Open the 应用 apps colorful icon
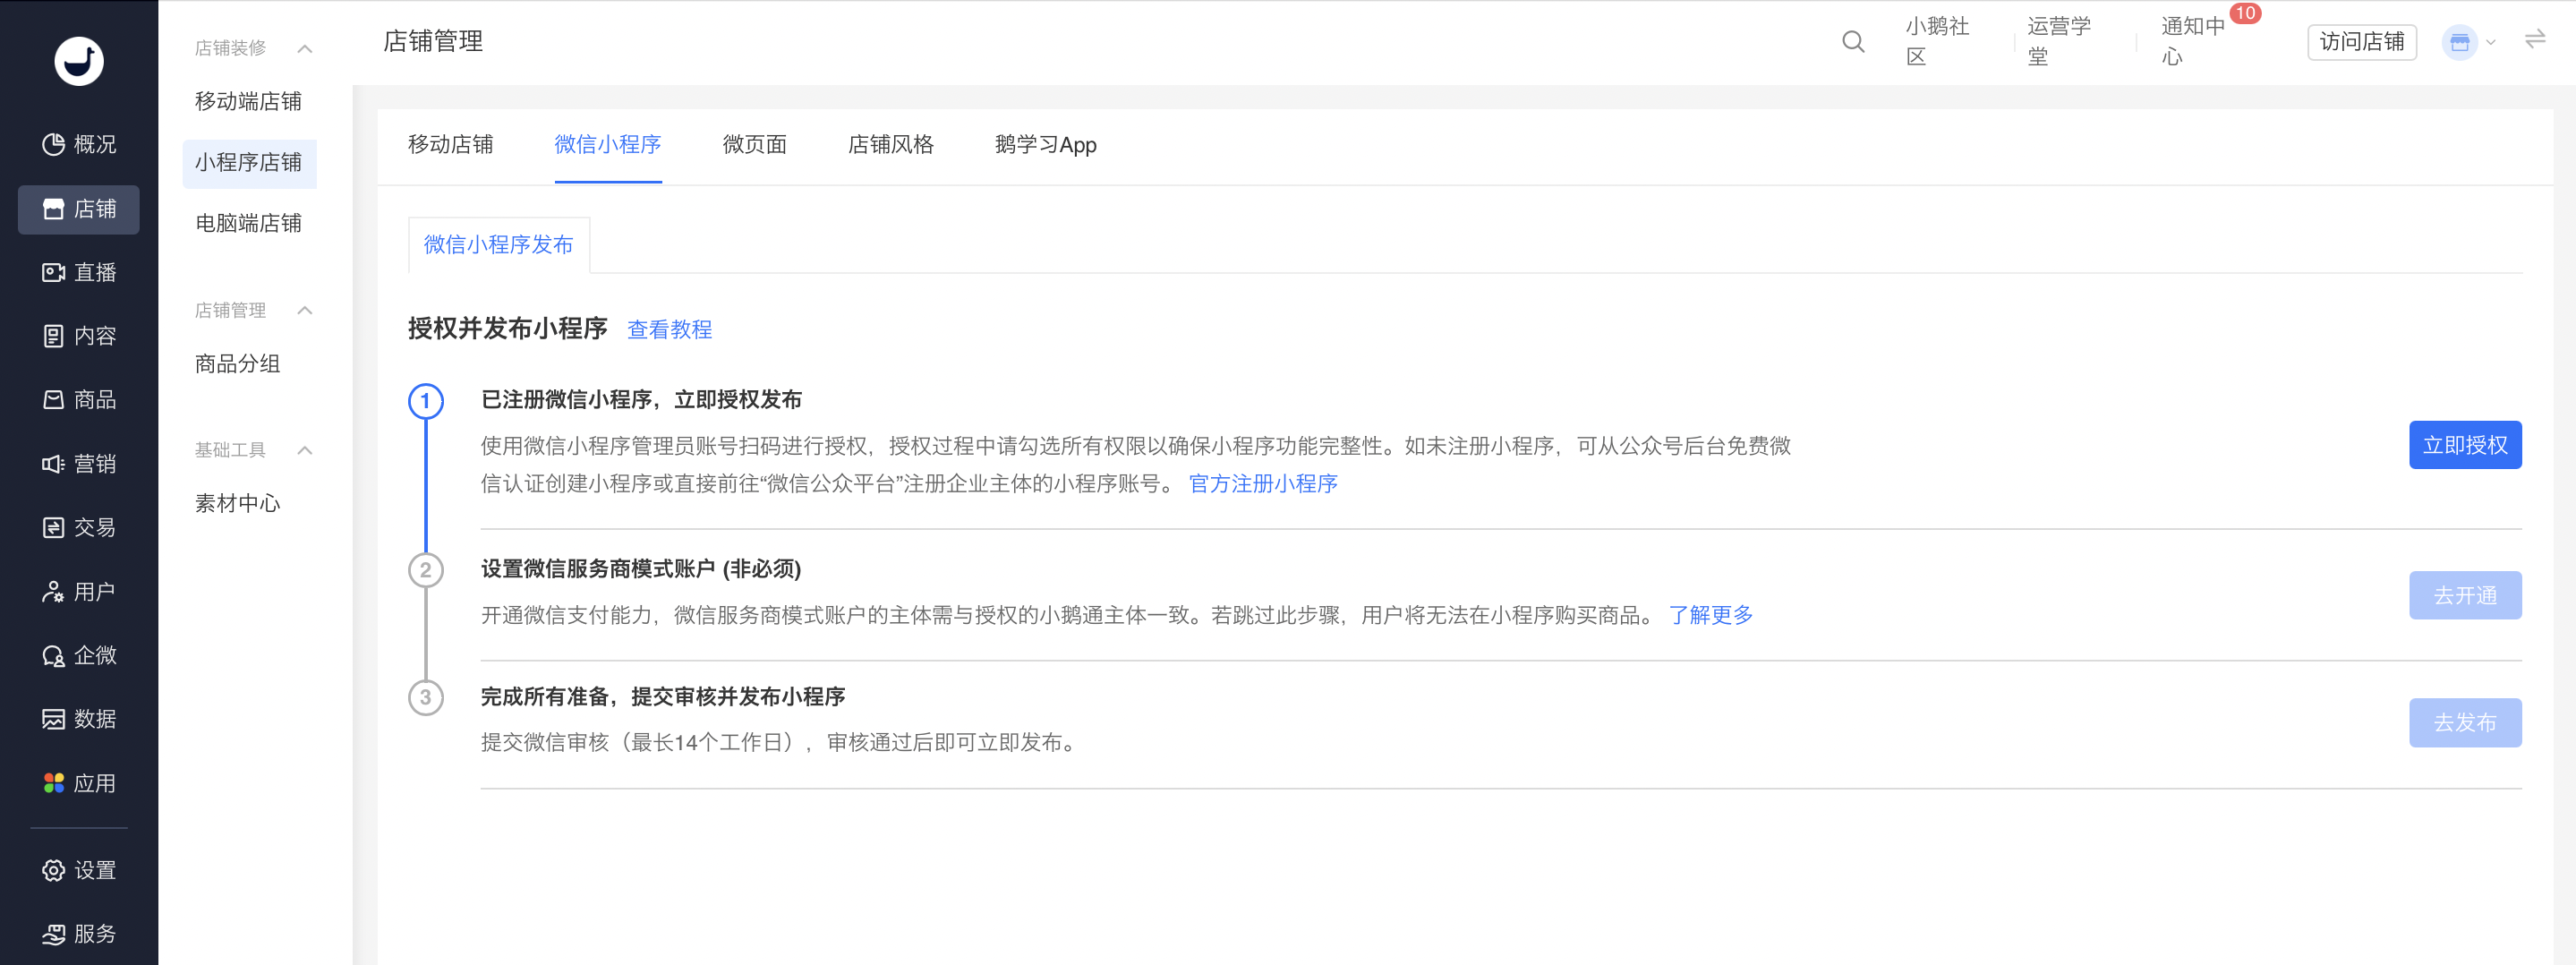Viewport: 2576px width, 965px height. coord(54,784)
